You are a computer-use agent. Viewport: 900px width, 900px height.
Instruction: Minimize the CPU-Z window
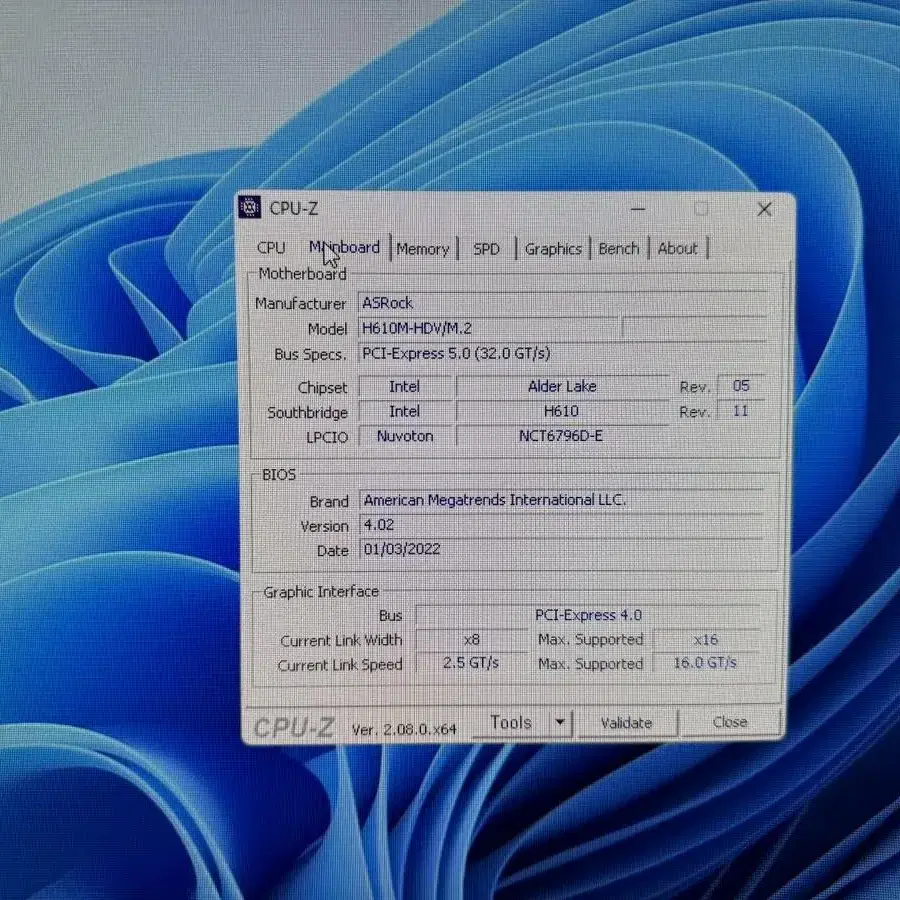tap(638, 210)
